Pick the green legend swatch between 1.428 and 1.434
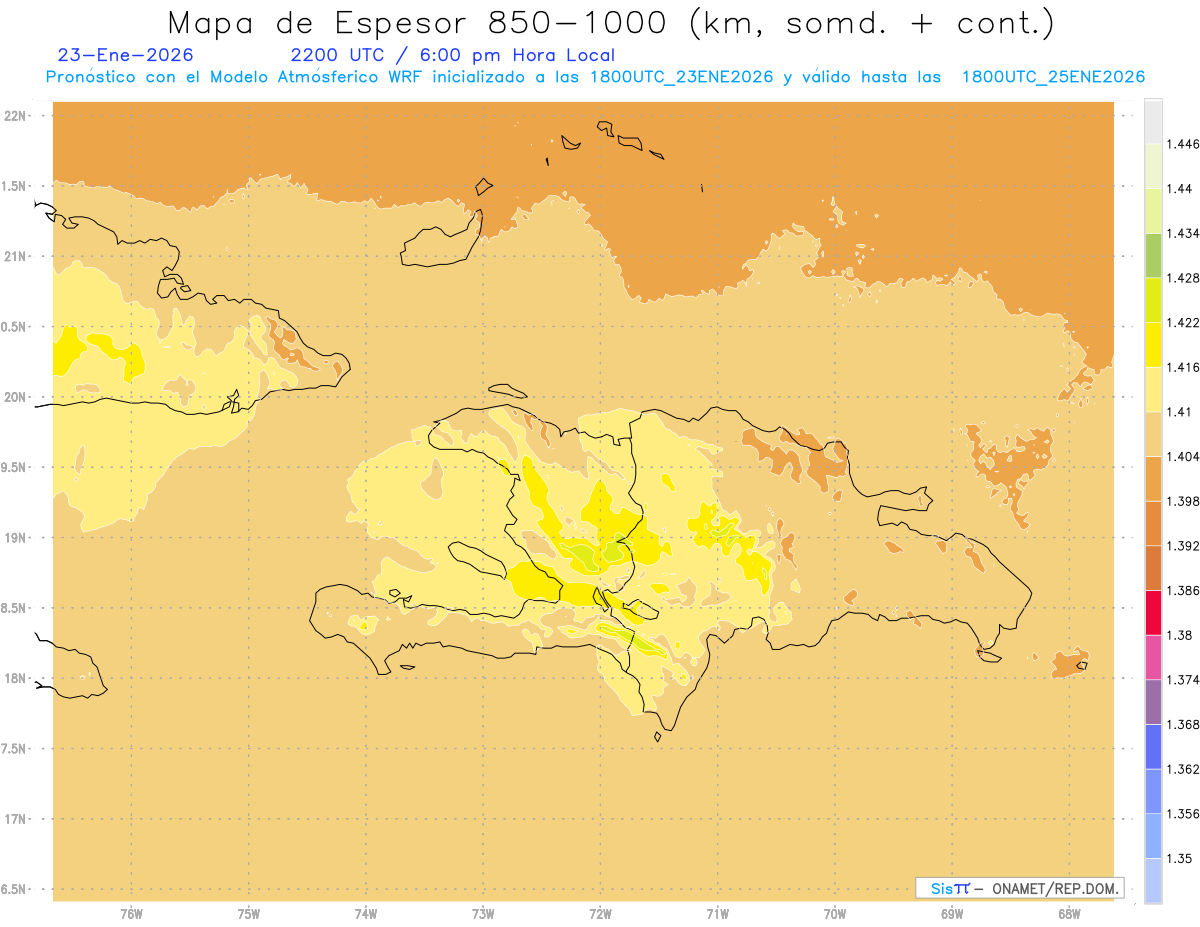Image resolution: width=1200 pixels, height=927 pixels. tap(1153, 255)
